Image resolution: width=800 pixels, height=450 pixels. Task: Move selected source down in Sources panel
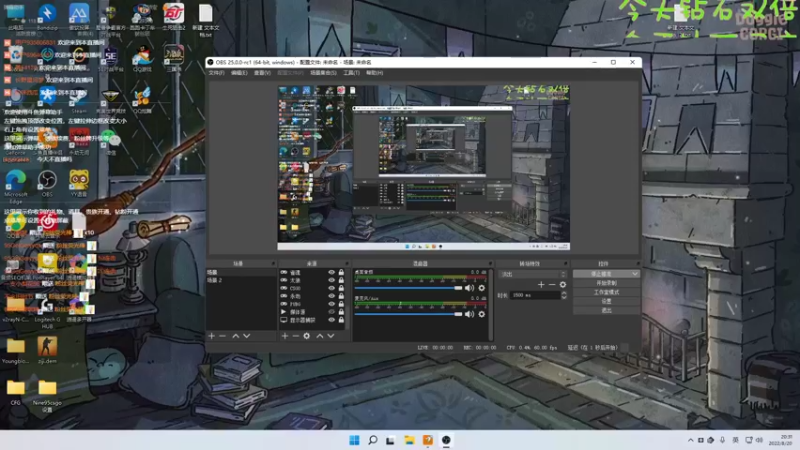(x=331, y=336)
